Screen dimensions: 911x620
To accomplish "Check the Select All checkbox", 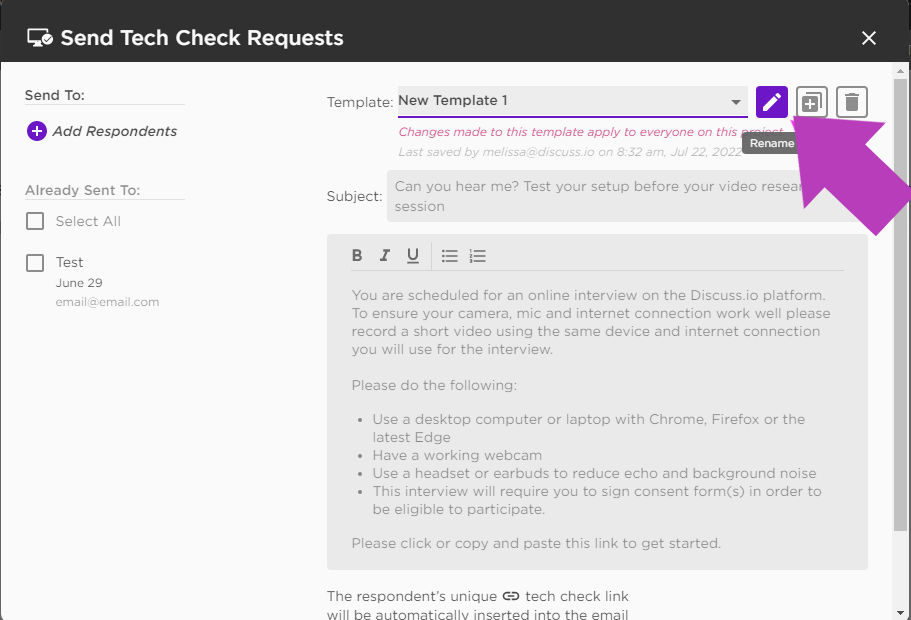I will point(35,221).
